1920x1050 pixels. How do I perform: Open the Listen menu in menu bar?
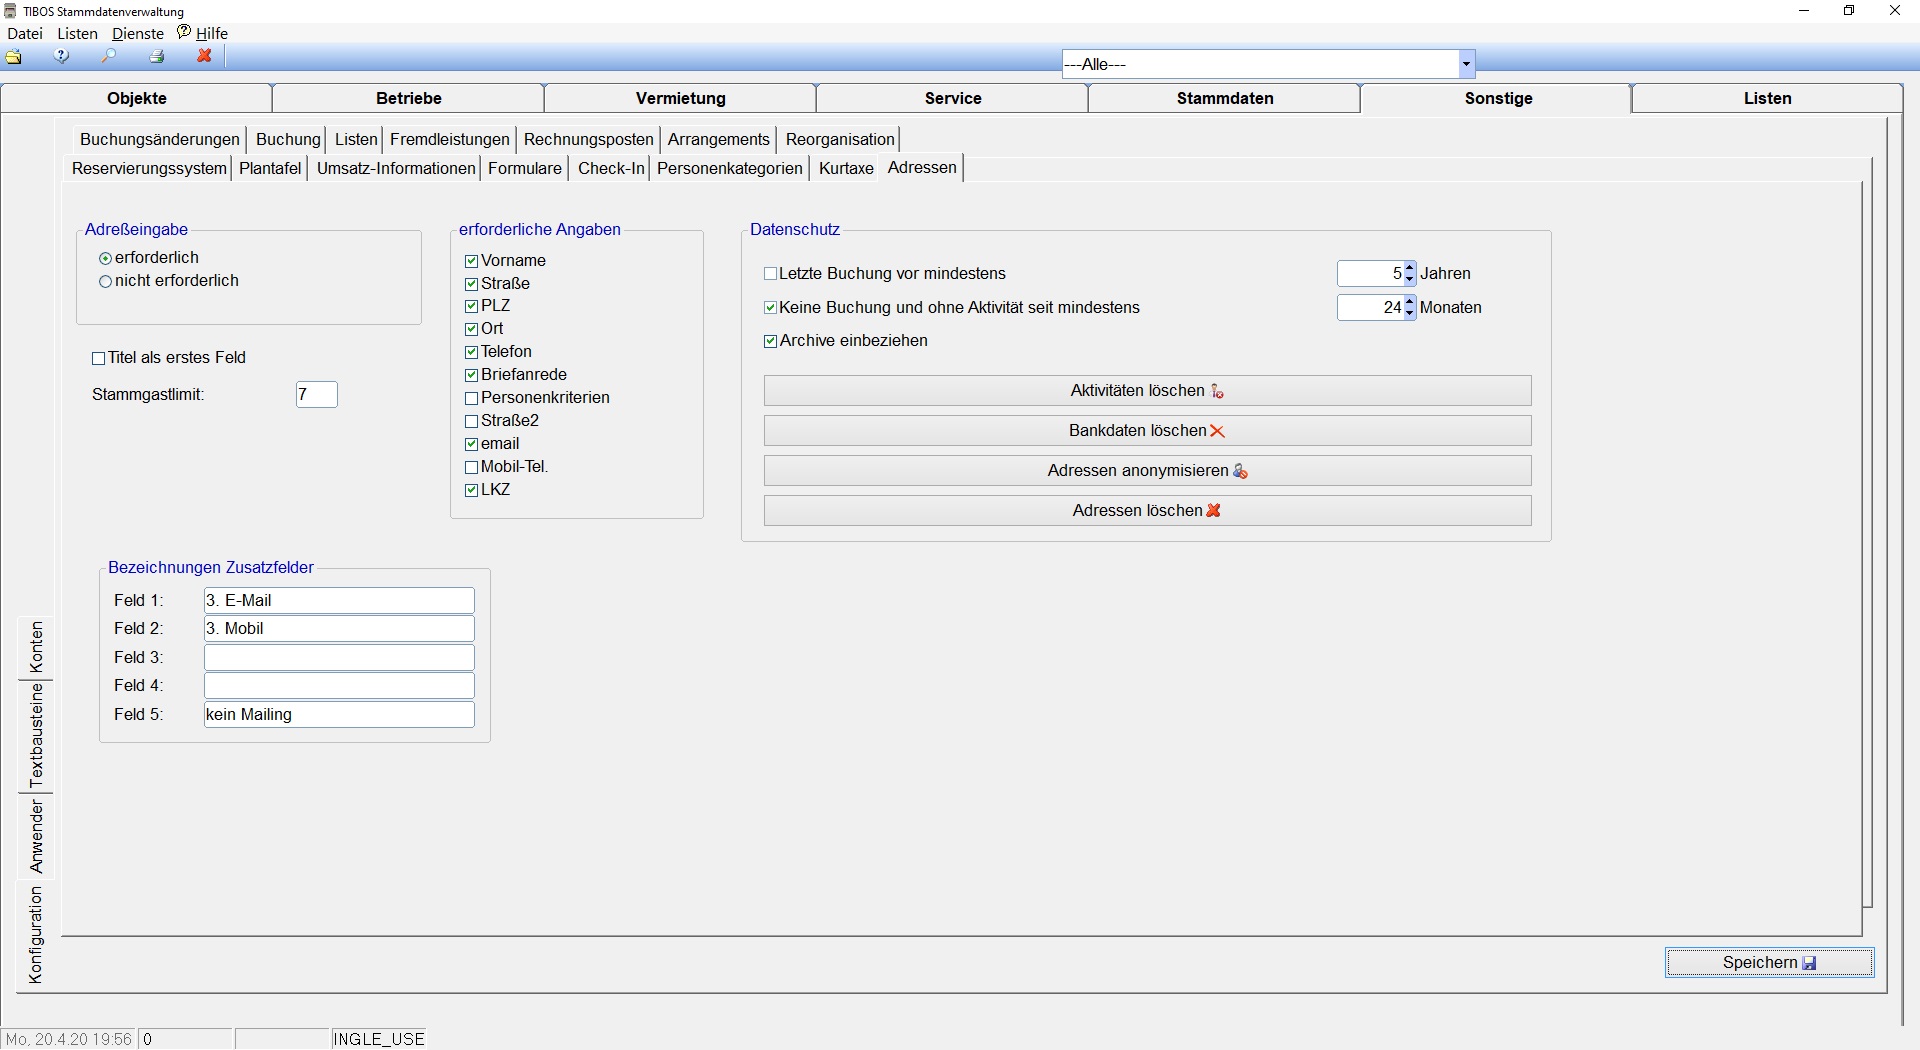pos(77,33)
